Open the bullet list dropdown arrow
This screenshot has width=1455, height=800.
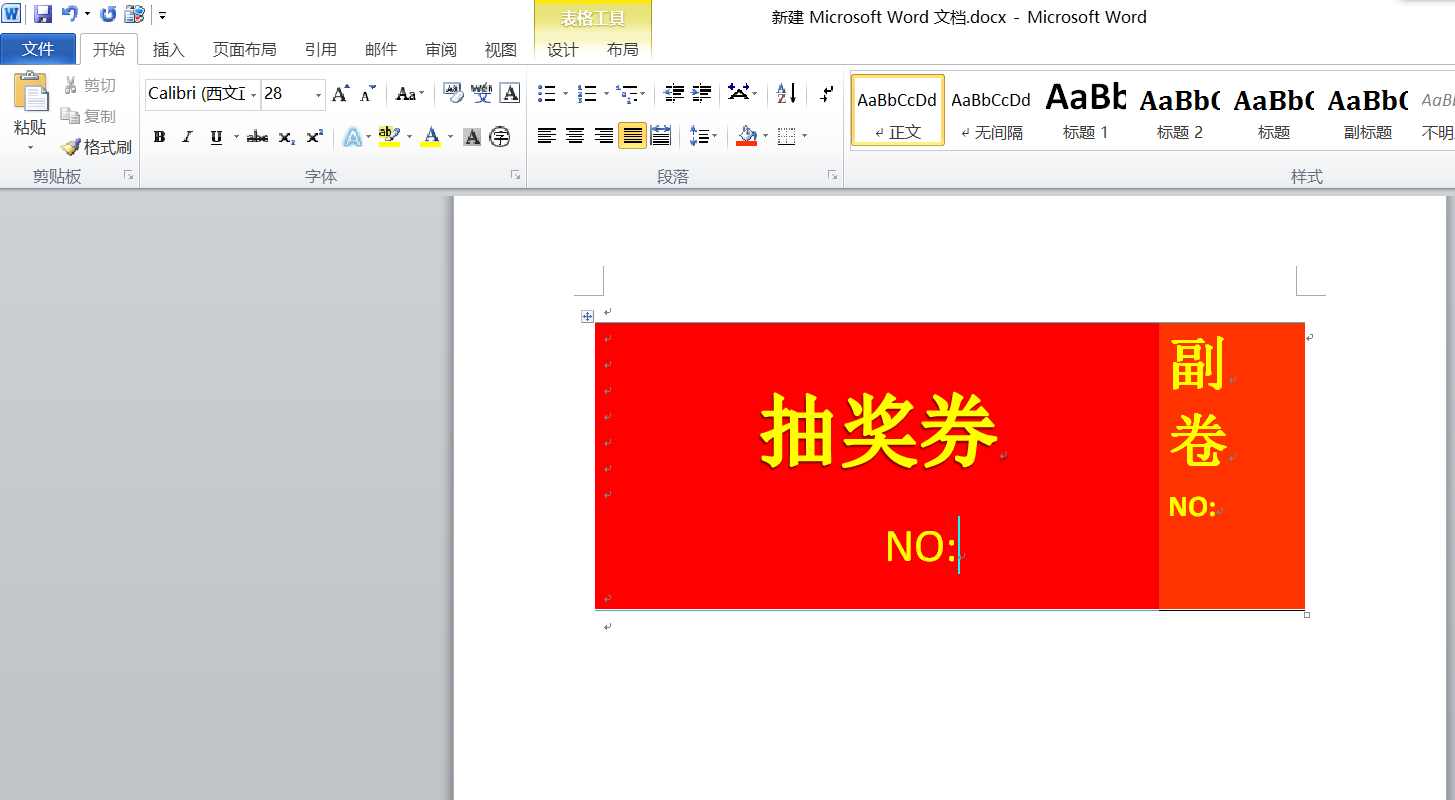[x=565, y=94]
